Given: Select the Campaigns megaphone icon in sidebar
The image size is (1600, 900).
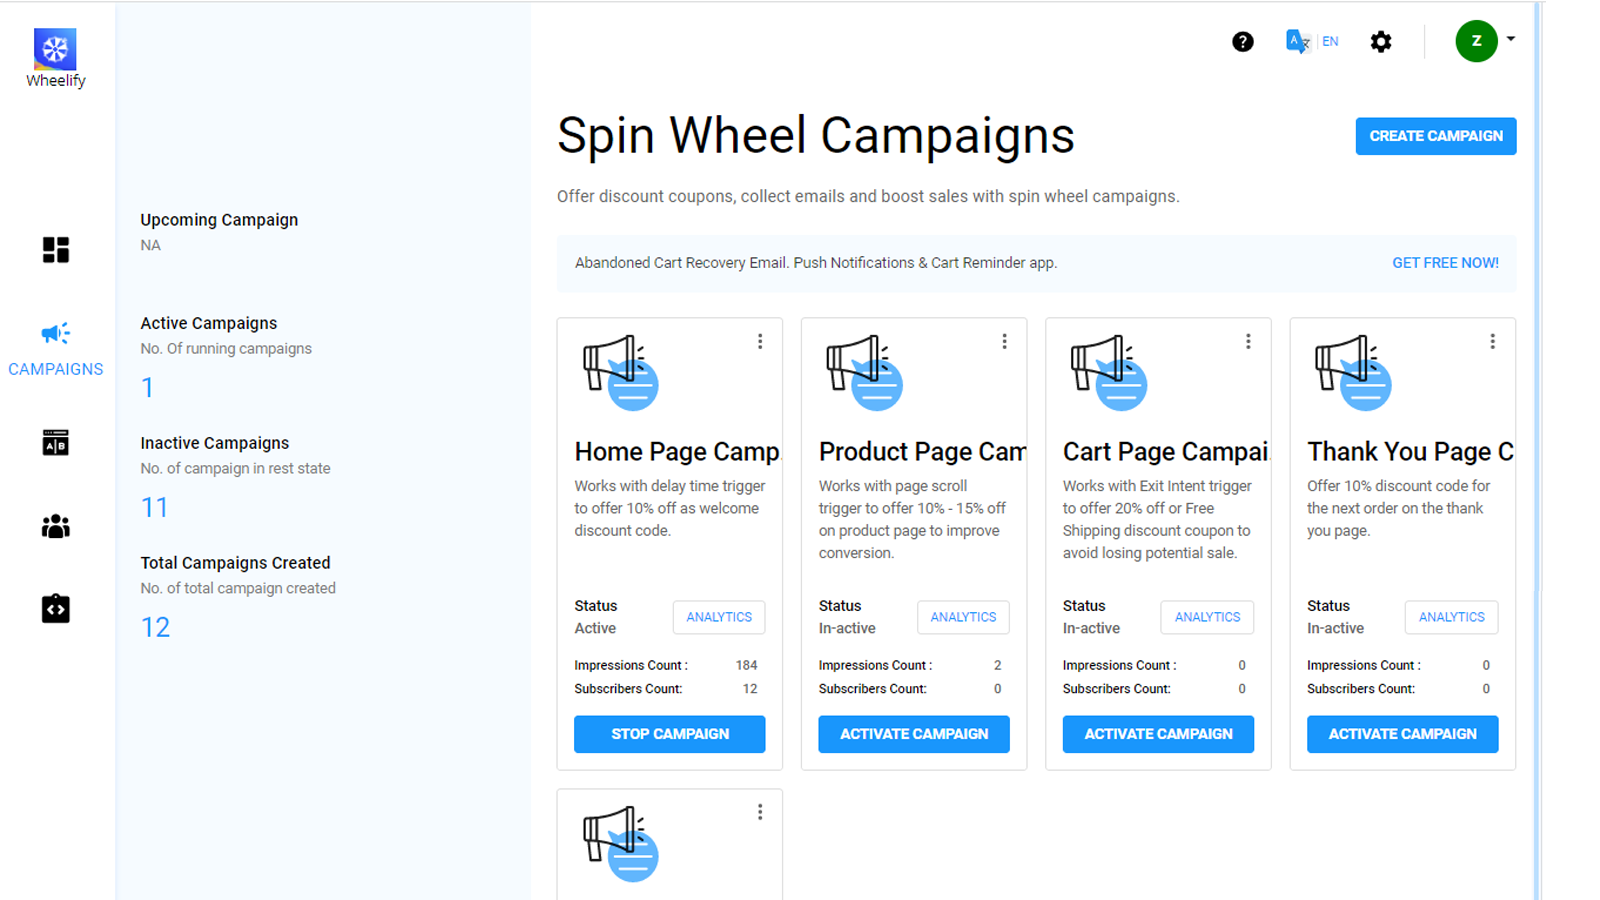Looking at the screenshot, I should tap(55, 333).
